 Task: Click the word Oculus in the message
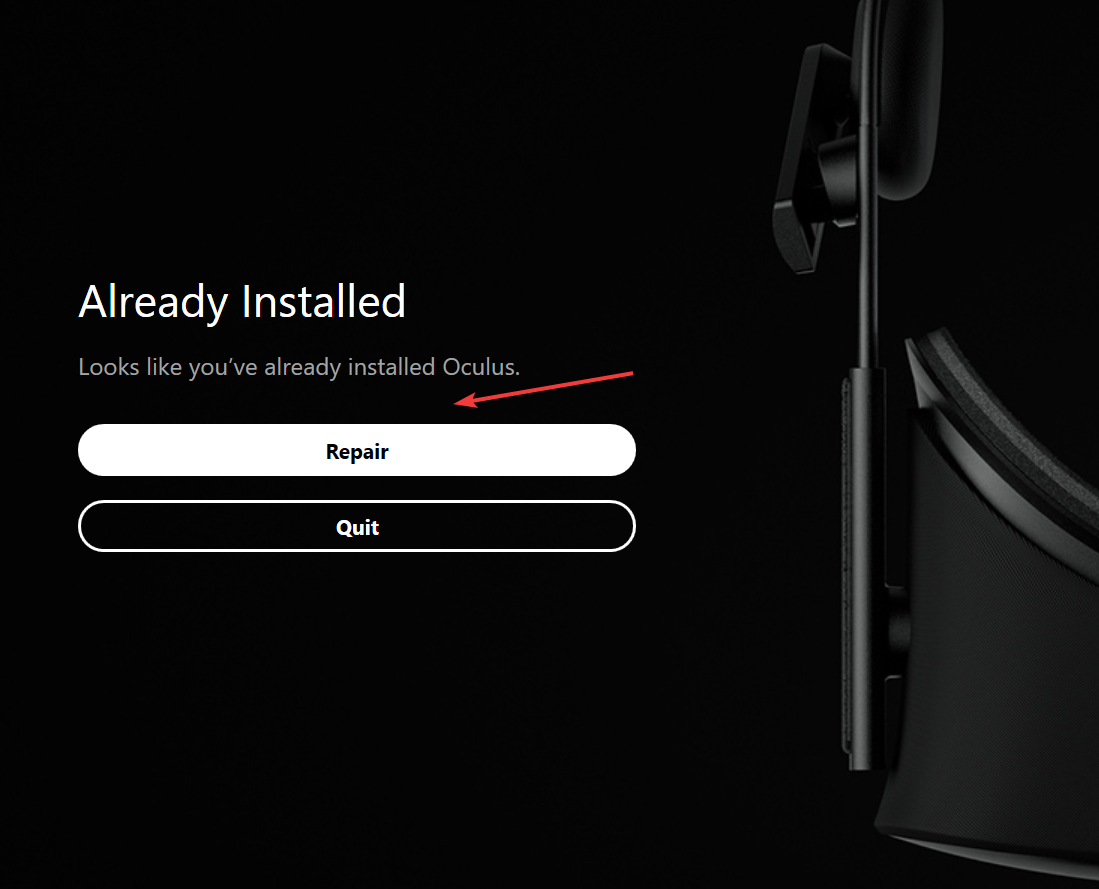tap(481, 367)
